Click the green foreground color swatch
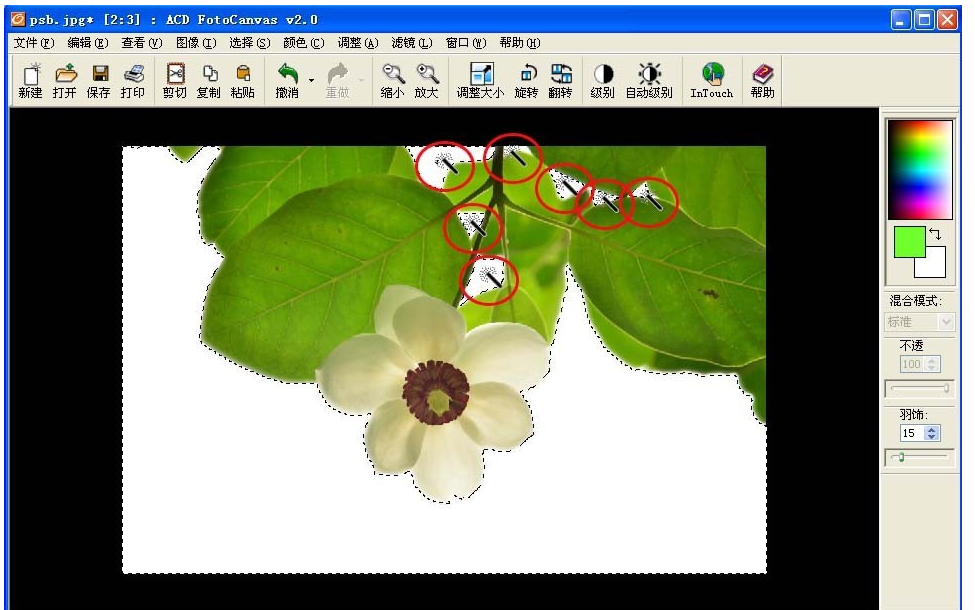Screen dimensions: 975x610 [907, 241]
